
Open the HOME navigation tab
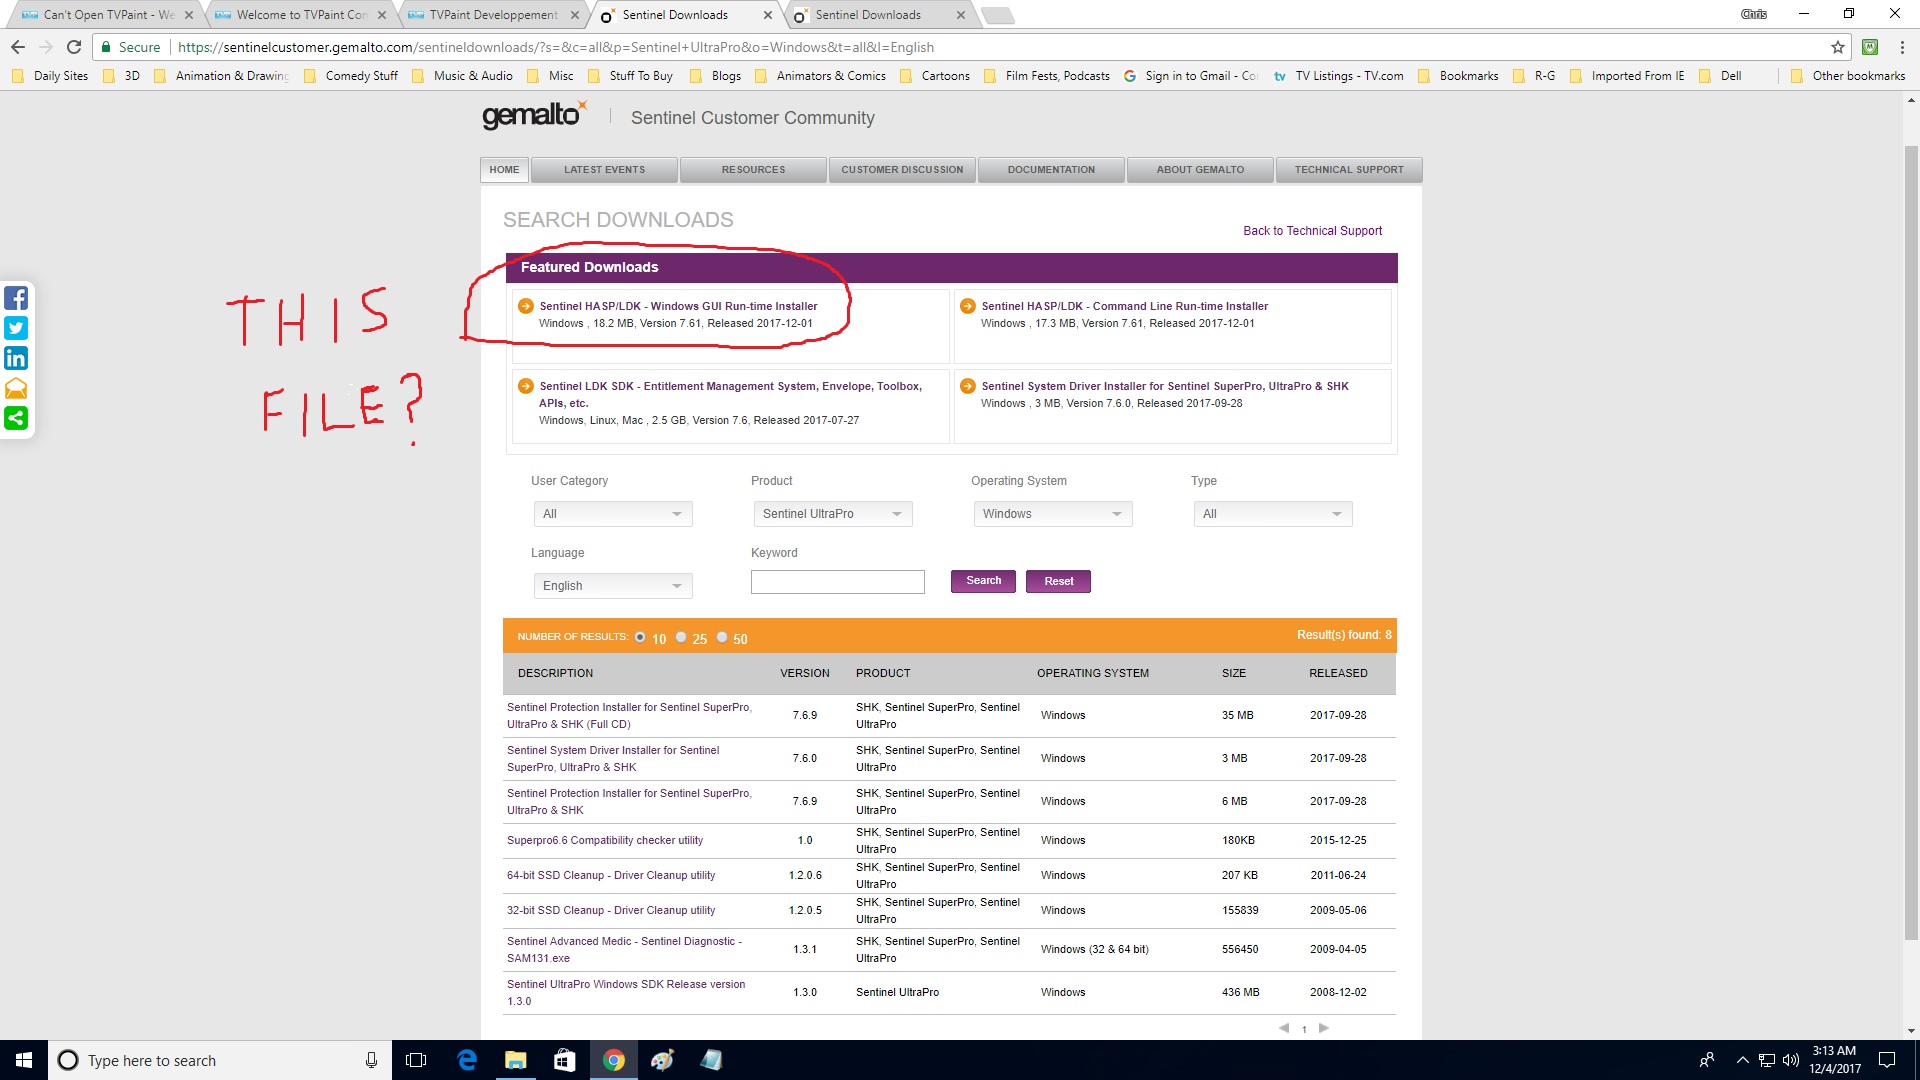pos(504,170)
